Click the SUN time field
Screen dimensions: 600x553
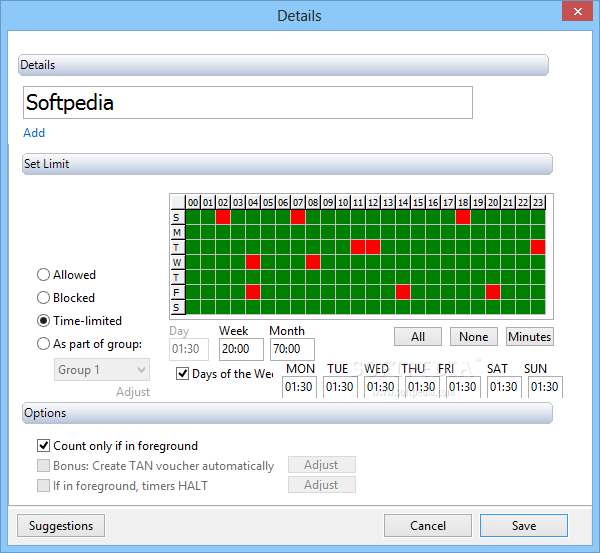point(545,387)
